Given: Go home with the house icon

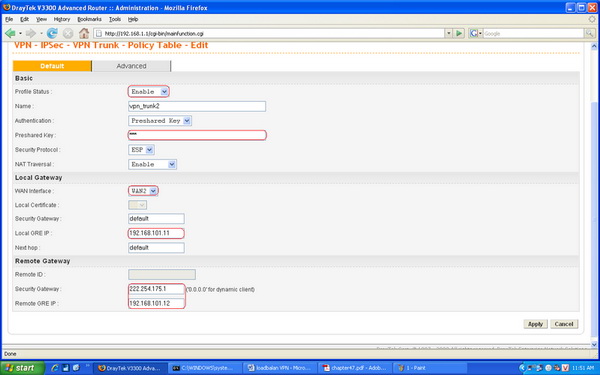Looking at the screenshot, I should pyautogui.click(x=84, y=33).
